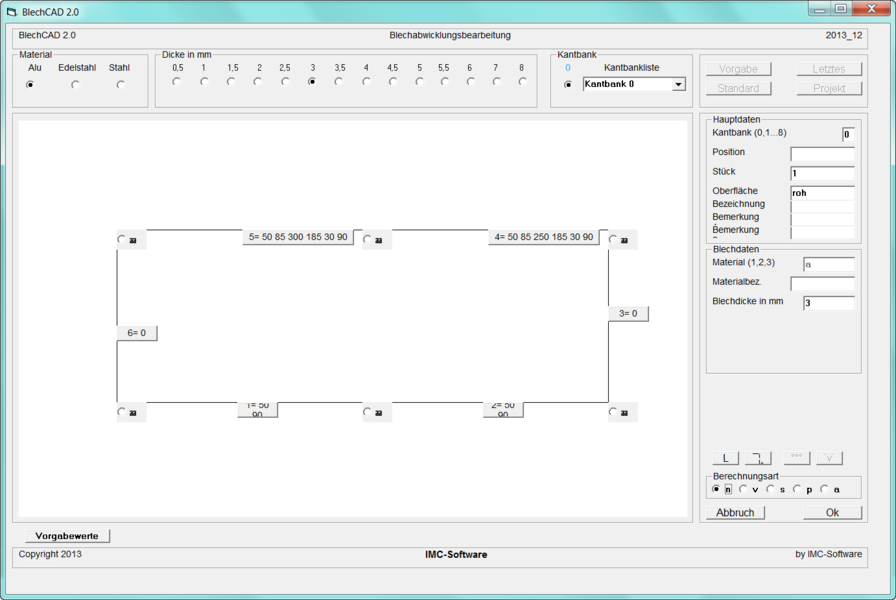Choose sheet thickness 0,5 mm
This screenshot has width=896, height=600.
[x=177, y=82]
